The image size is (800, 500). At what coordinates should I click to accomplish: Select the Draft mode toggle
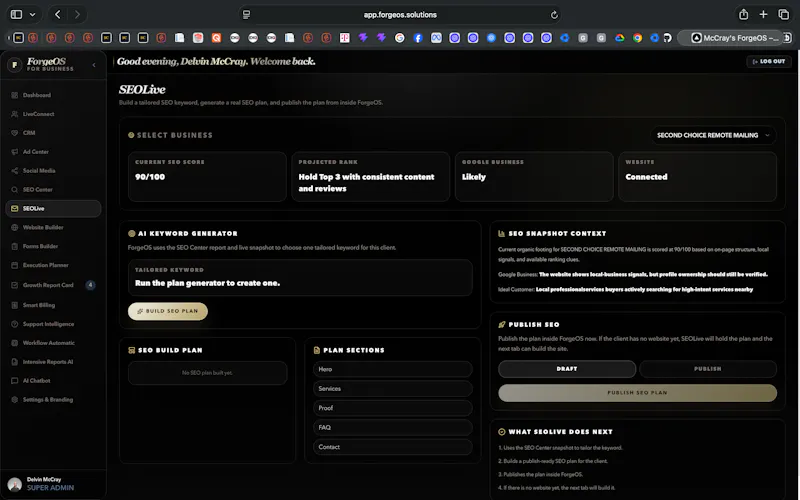coord(567,368)
